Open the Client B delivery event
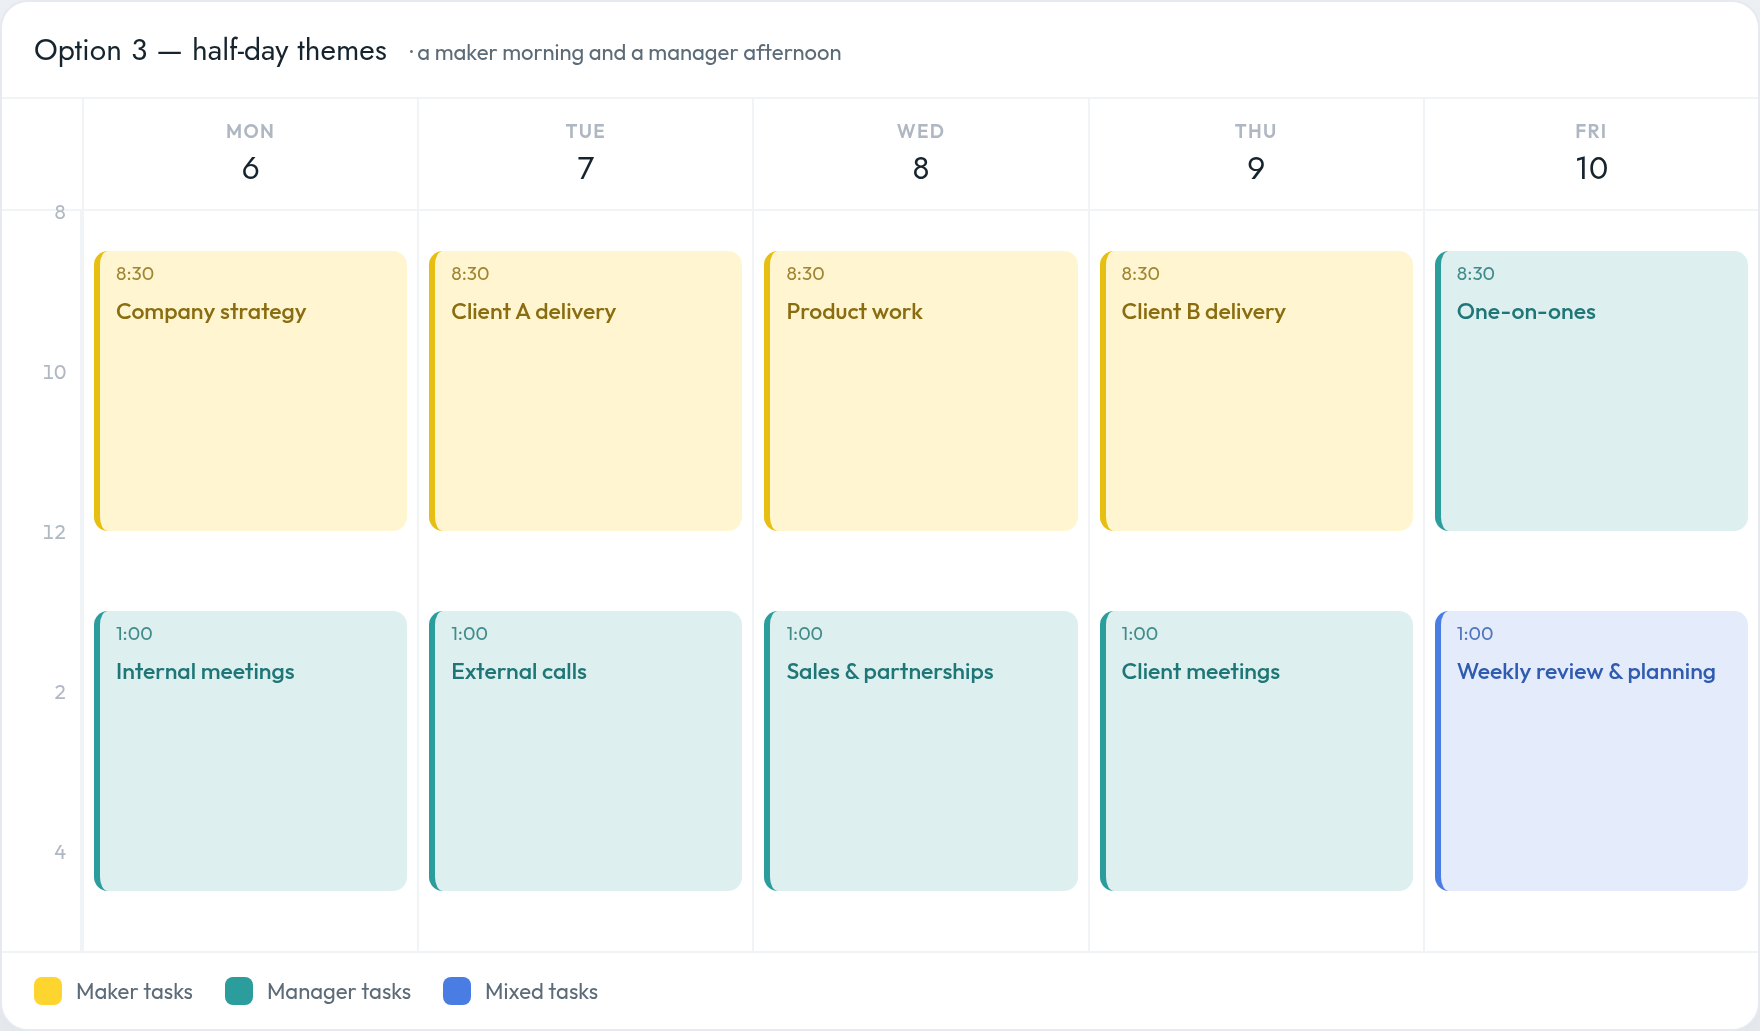Screen dimensions: 1760x1031 1256,391
